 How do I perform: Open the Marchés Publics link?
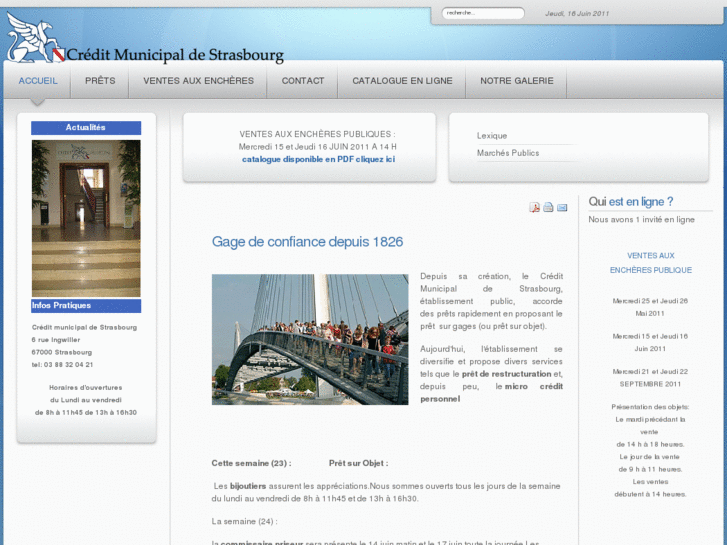(508, 153)
